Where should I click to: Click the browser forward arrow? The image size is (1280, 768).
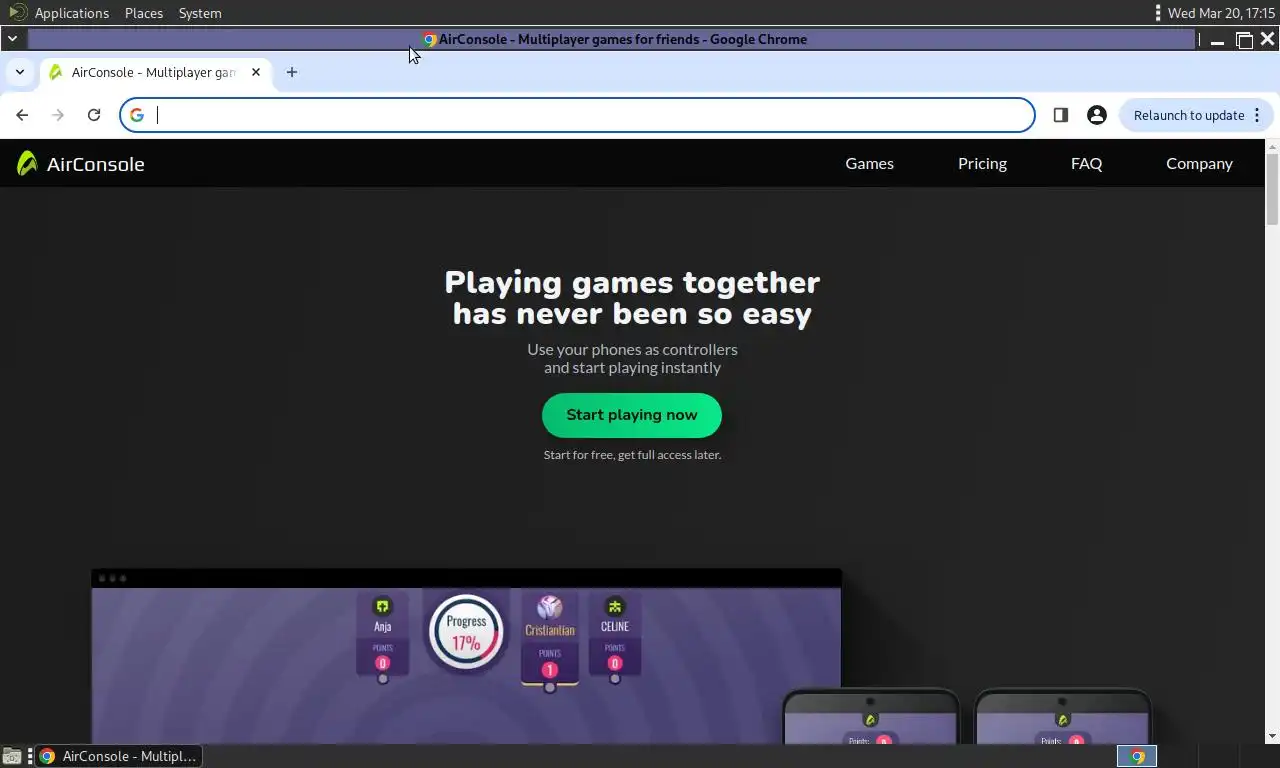click(x=58, y=115)
